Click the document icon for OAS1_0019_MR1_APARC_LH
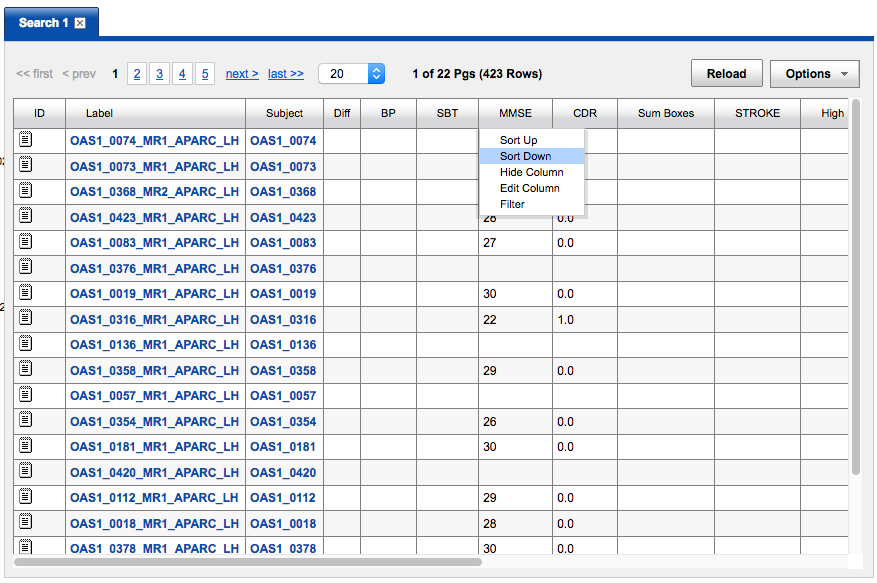This screenshot has width=877, height=583. pyautogui.click(x=26, y=293)
